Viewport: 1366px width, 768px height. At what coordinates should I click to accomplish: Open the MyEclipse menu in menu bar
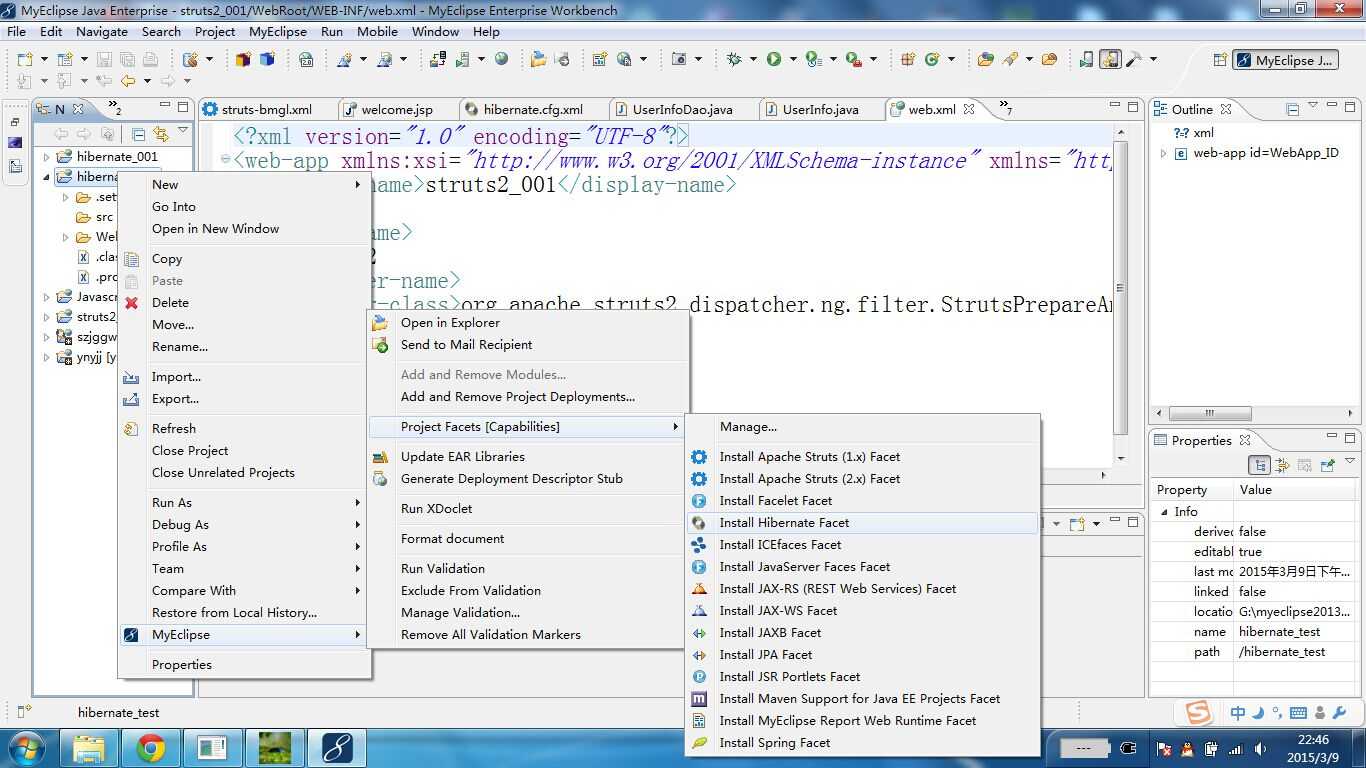point(278,31)
